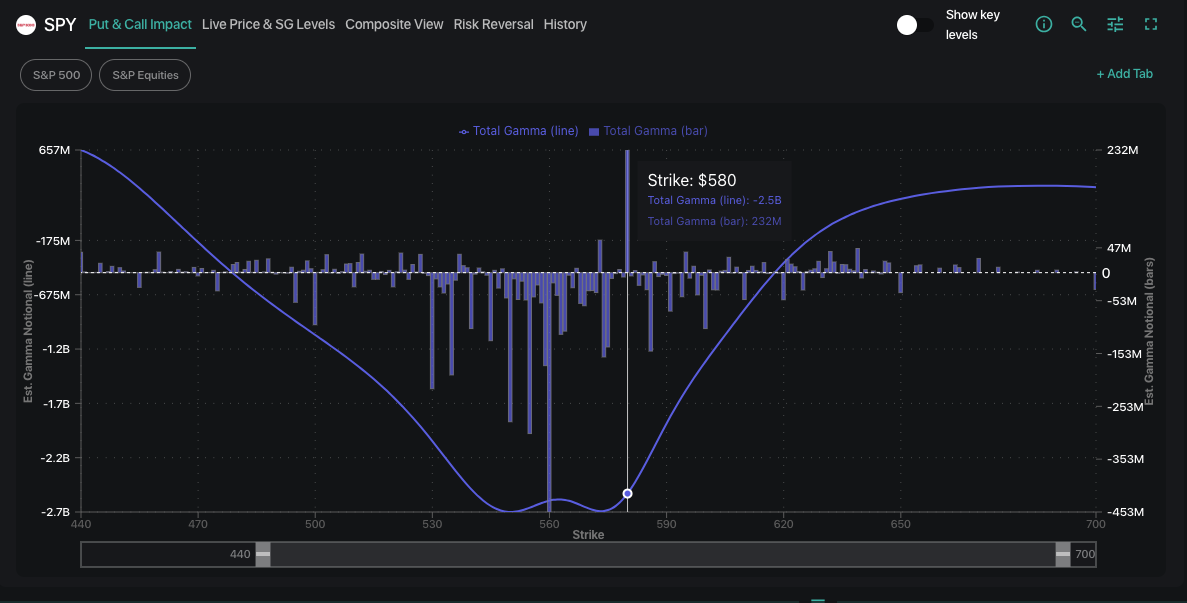Open chart settings sliders icon
Image resolution: width=1187 pixels, height=603 pixels.
pos(1115,24)
